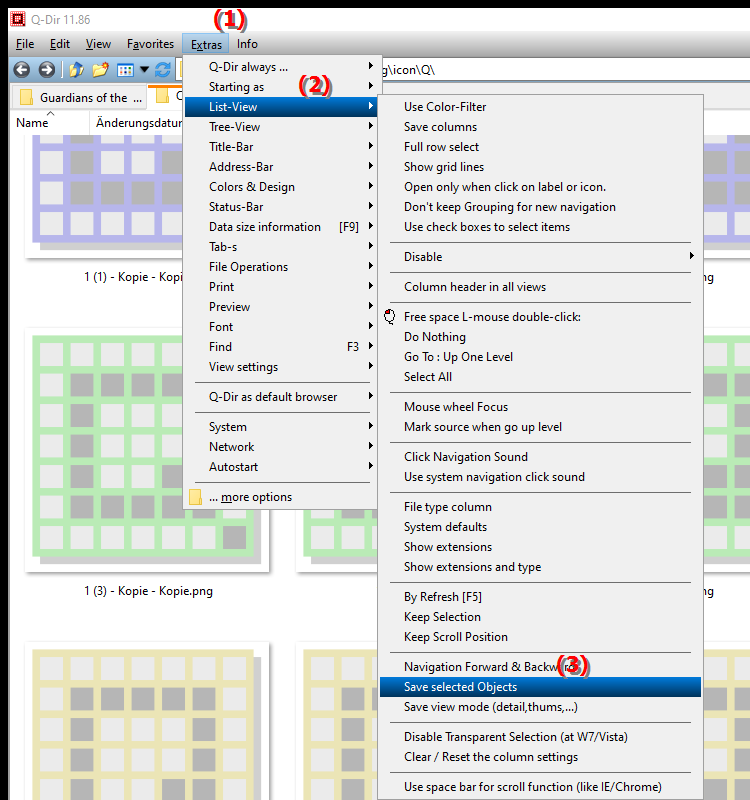Click the Q-Dir app icon in title bar
This screenshot has height=800, width=750.
[18, 19]
